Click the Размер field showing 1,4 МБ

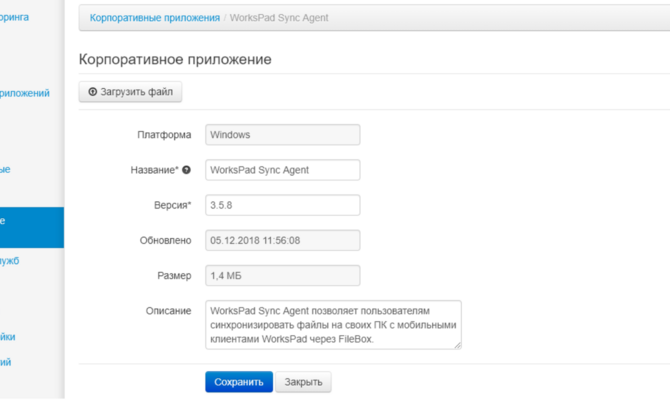(x=282, y=275)
